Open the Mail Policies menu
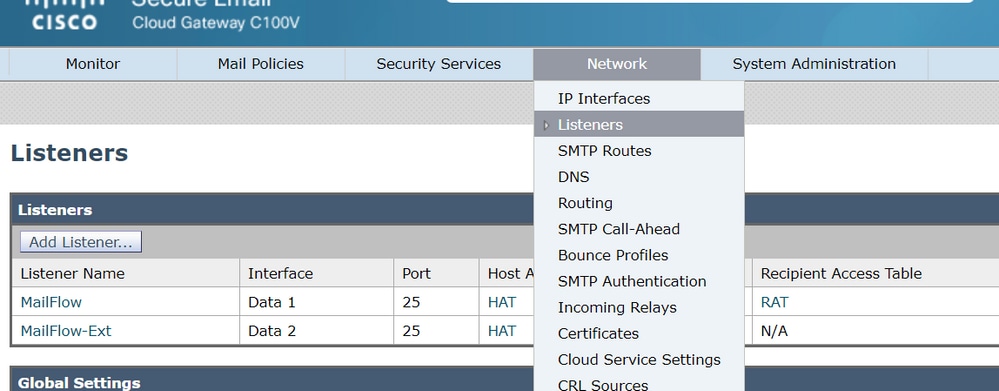999x391 pixels. coord(261,64)
